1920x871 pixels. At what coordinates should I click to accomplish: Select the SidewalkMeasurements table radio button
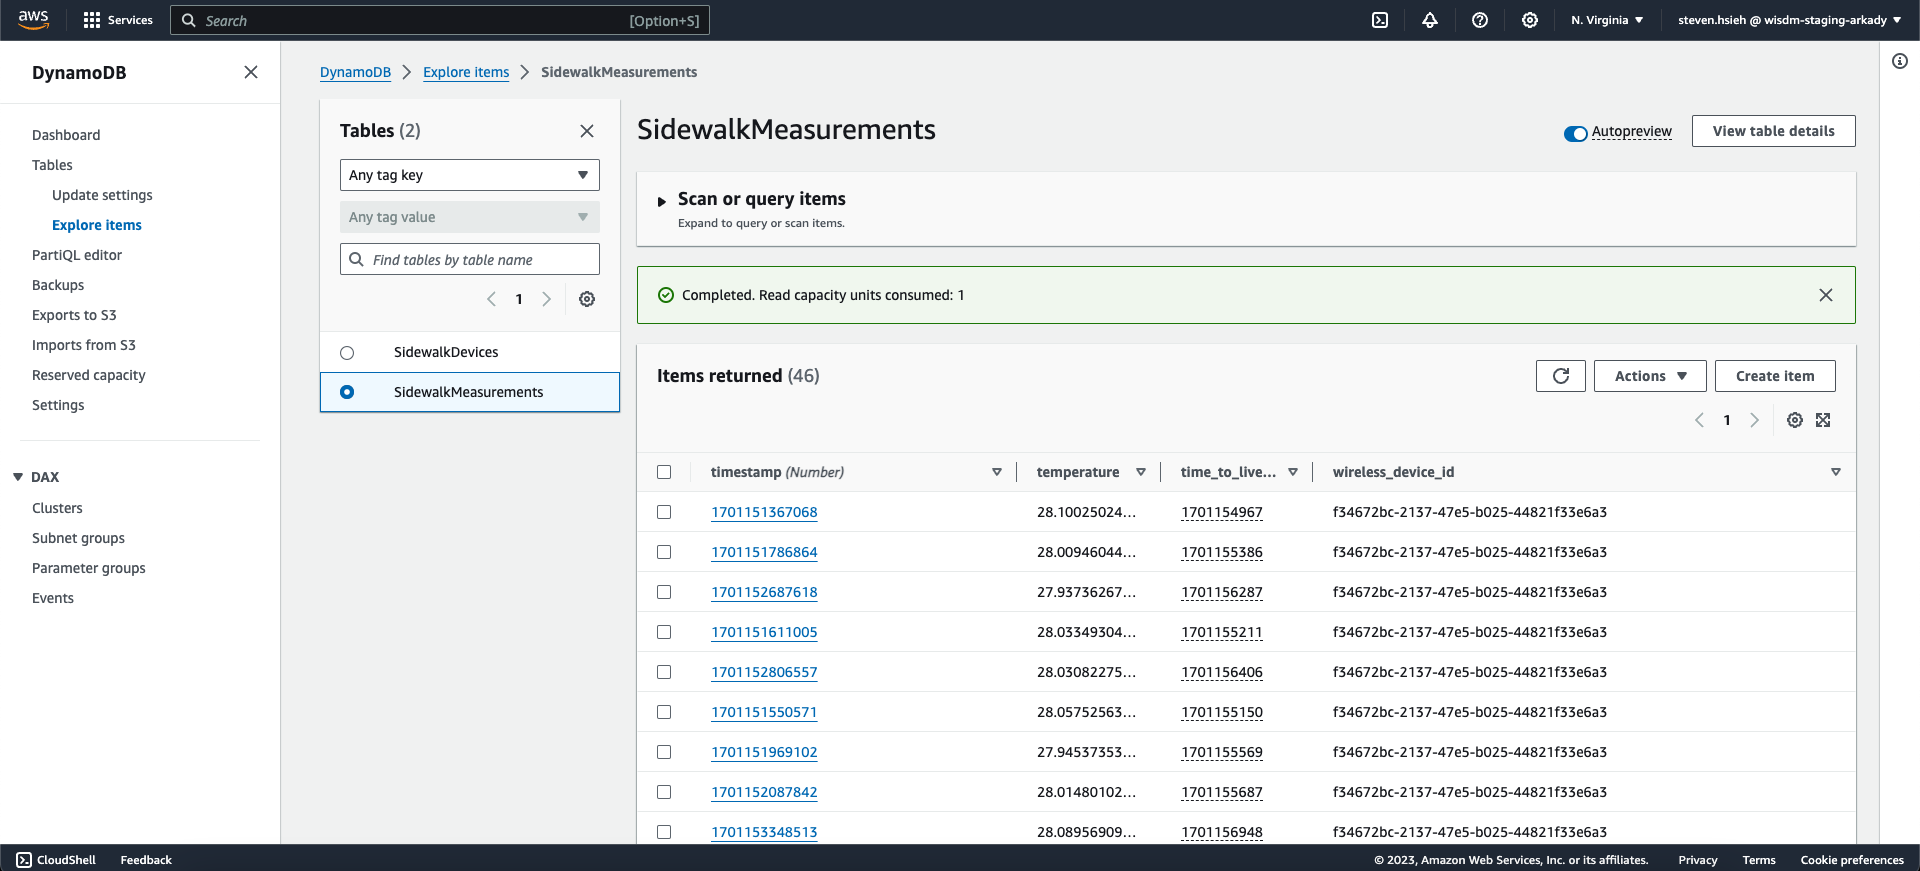click(347, 392)
